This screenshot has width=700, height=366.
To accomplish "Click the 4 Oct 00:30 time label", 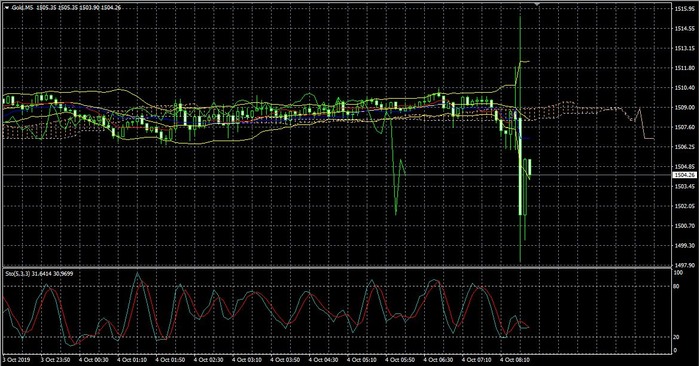I will tap(94, 360).
